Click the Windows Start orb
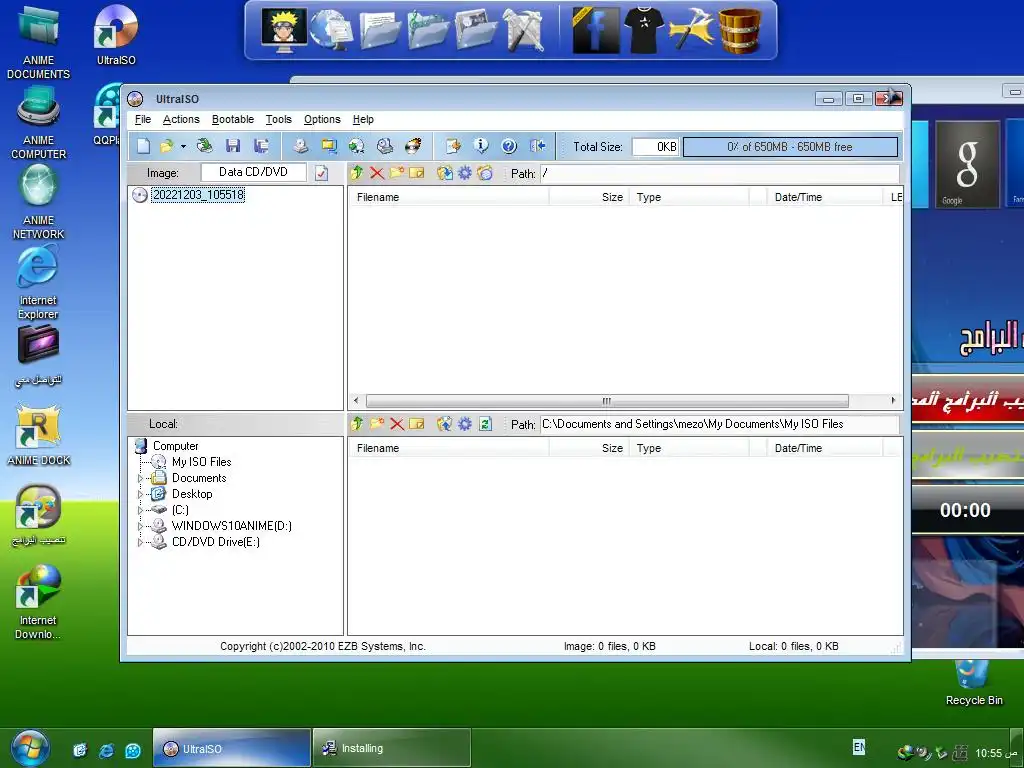Screen dimensions: 1024x768 [29, 748]
